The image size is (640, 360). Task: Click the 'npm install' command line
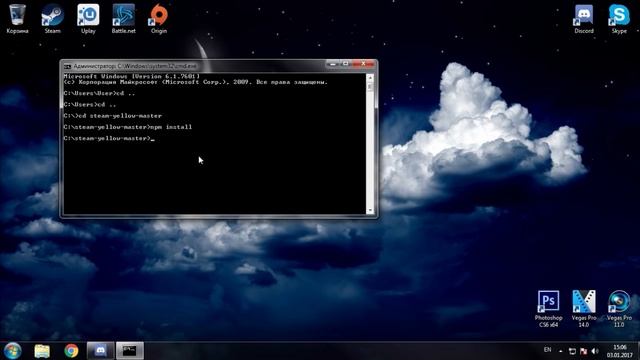[x=128, y=127]
